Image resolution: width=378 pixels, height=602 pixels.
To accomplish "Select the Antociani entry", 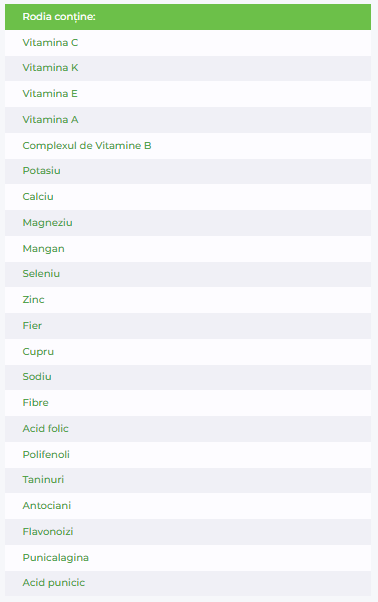I will pos(188,506).
